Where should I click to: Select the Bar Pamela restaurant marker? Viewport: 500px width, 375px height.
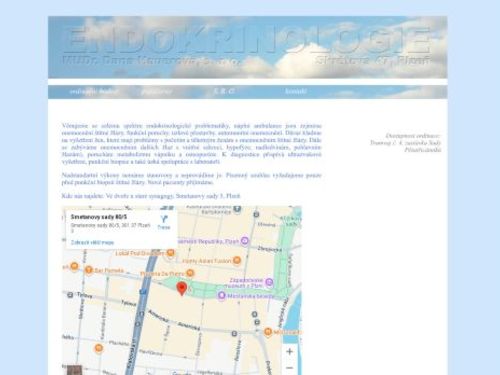click(x=88, y=270)
